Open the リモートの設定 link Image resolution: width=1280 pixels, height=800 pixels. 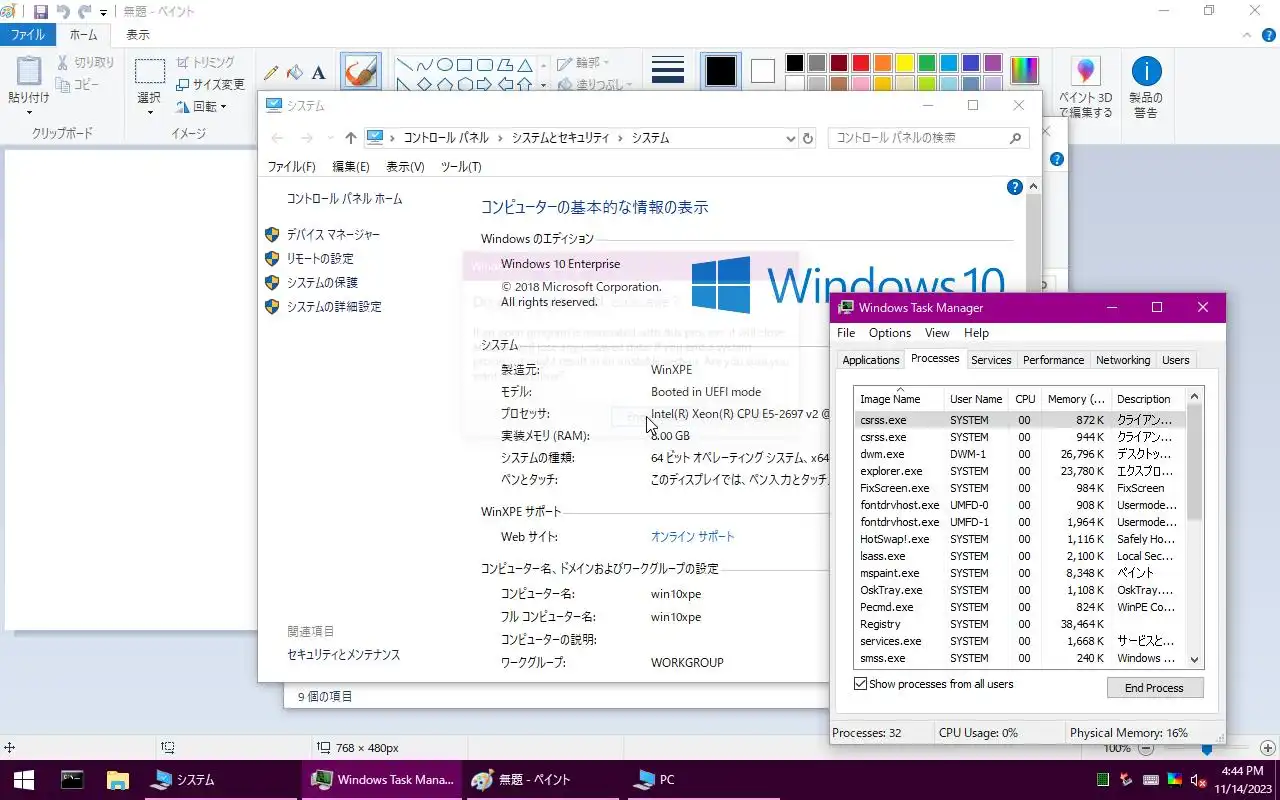[x=320, y=258]
